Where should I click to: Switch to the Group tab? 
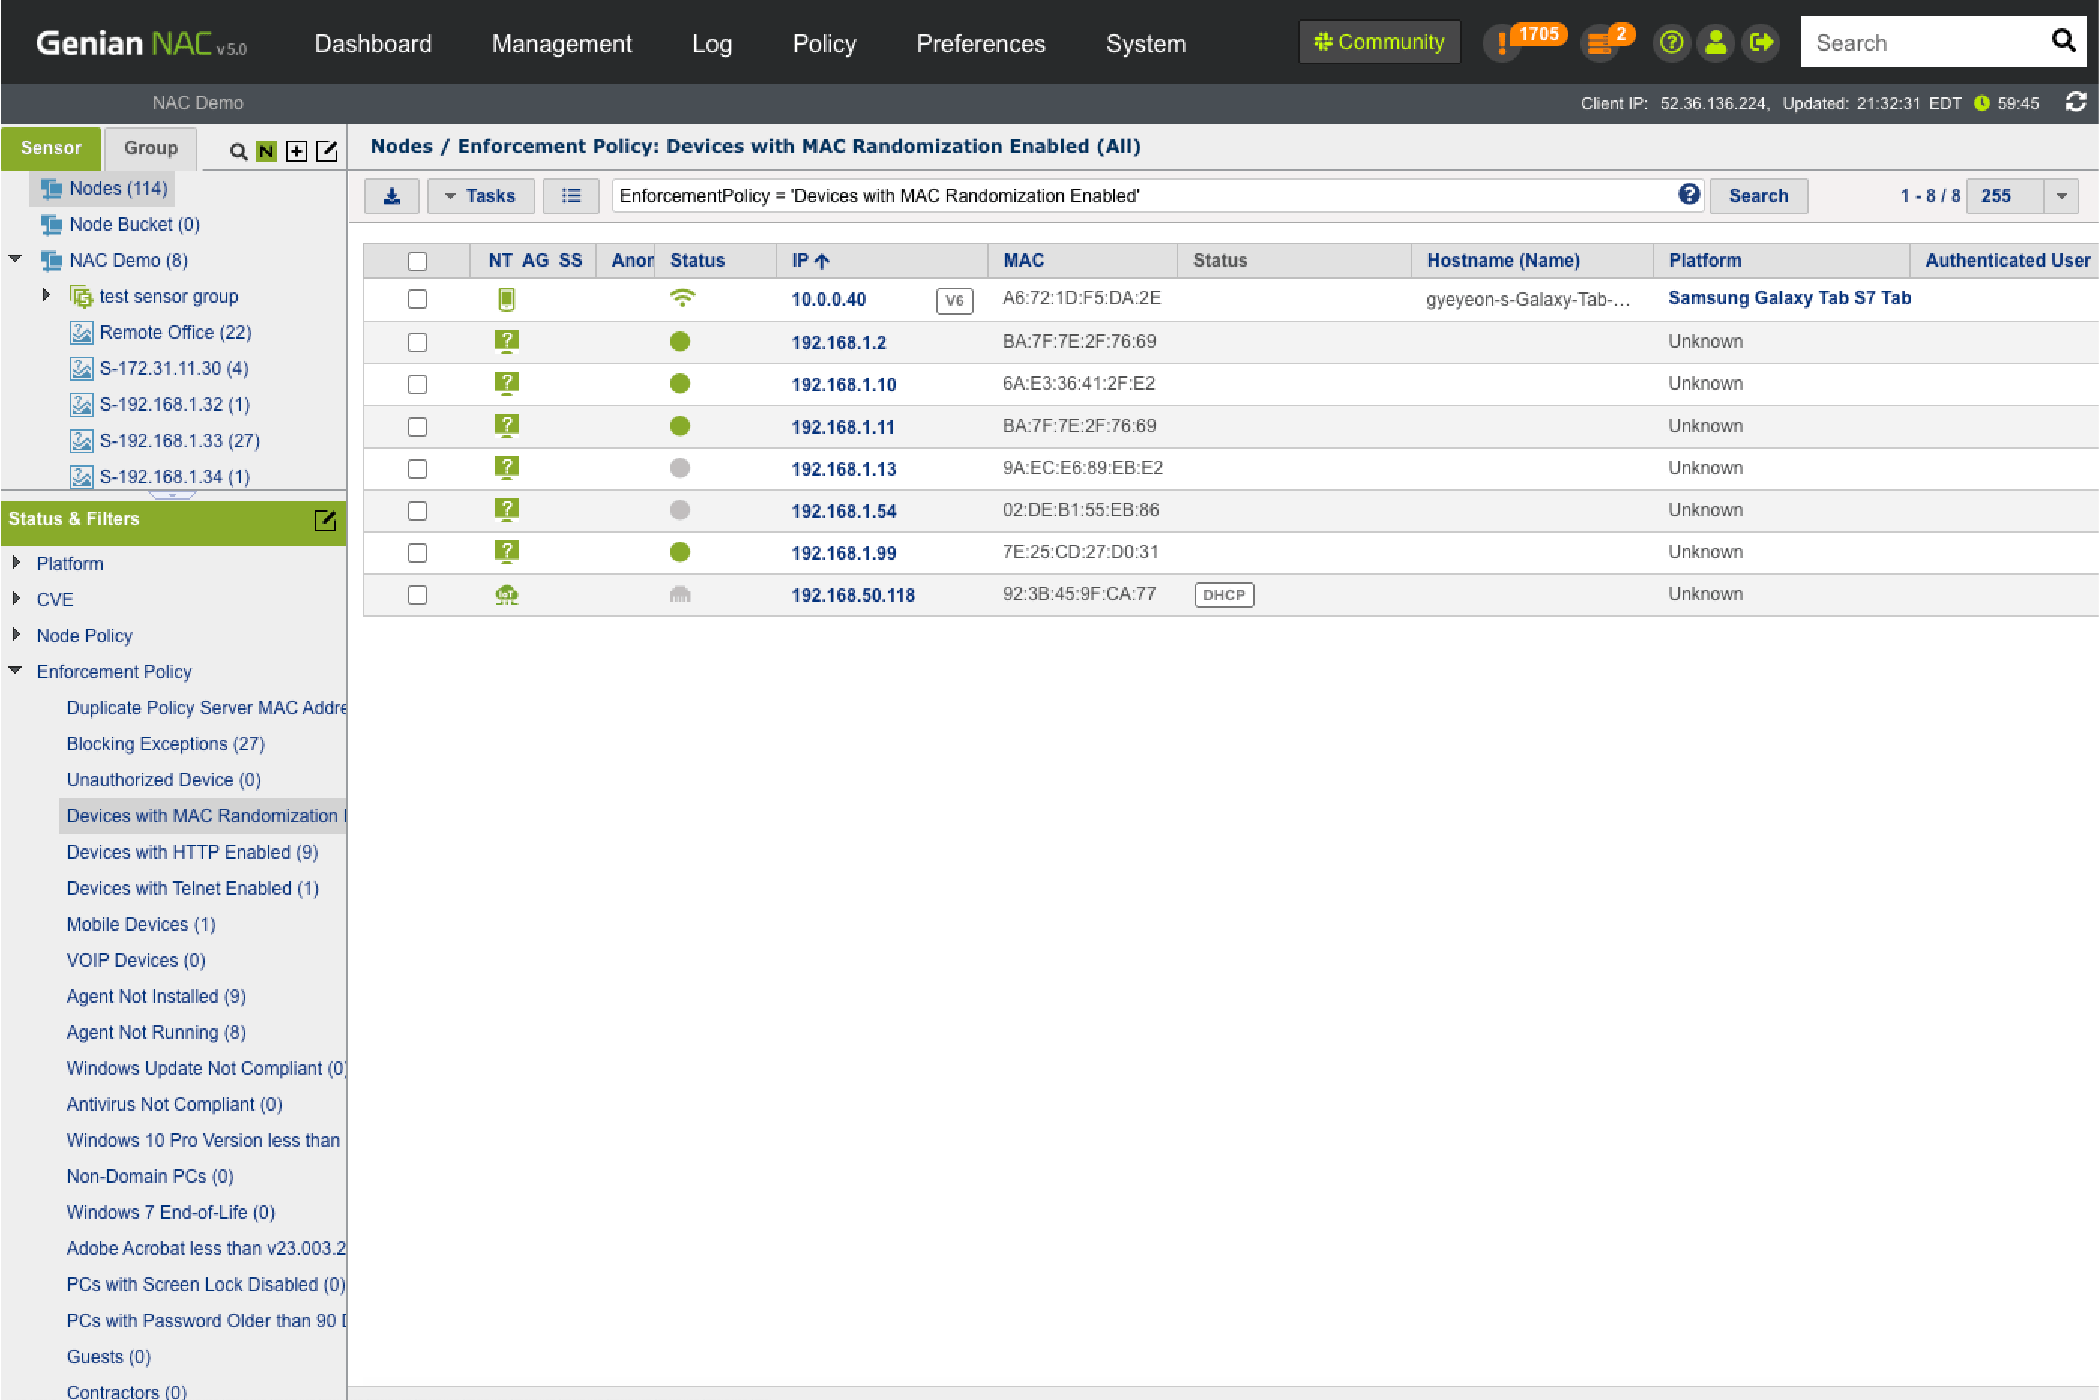pyautogui.click(x=151, y=148)
